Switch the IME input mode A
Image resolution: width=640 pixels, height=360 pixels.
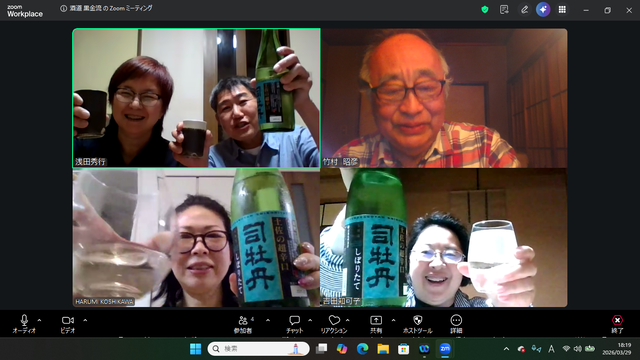tap(551, 349)
